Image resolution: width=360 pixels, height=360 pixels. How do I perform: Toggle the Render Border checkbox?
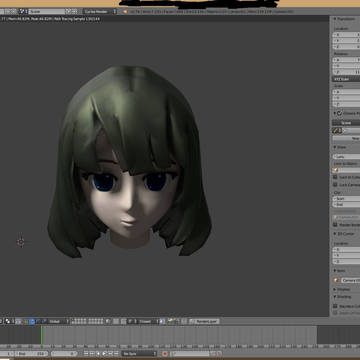pyautogui.click(x=336, y=225)
